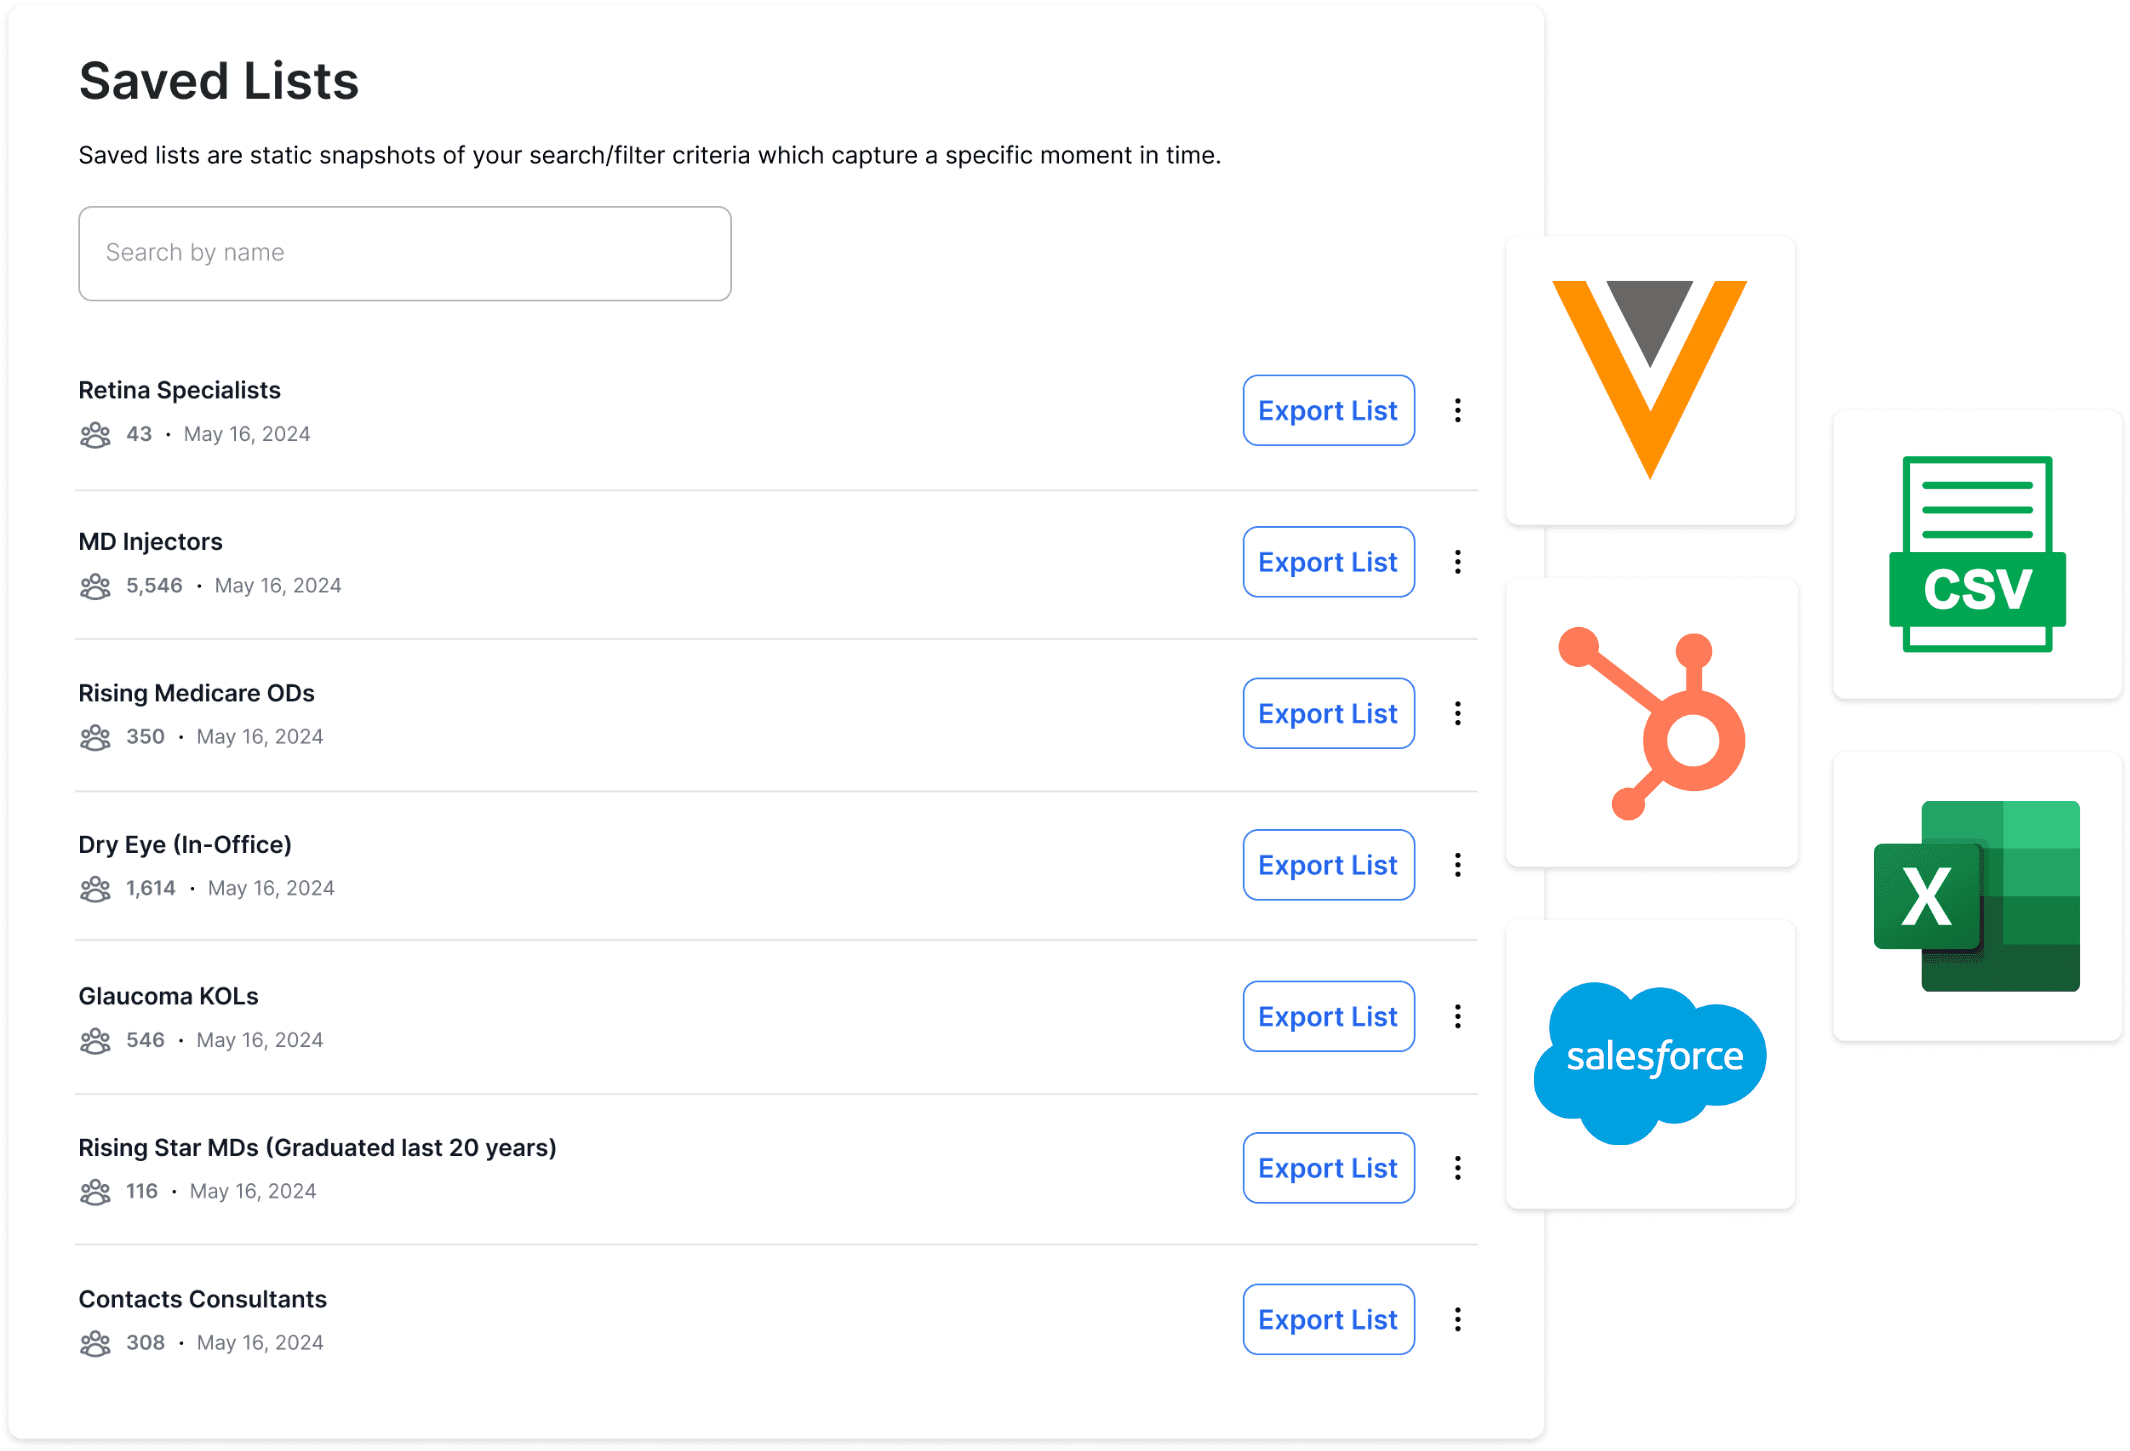Open the Glaucoma KOLs saved list

pyautogui.click(x=169, y=996)
